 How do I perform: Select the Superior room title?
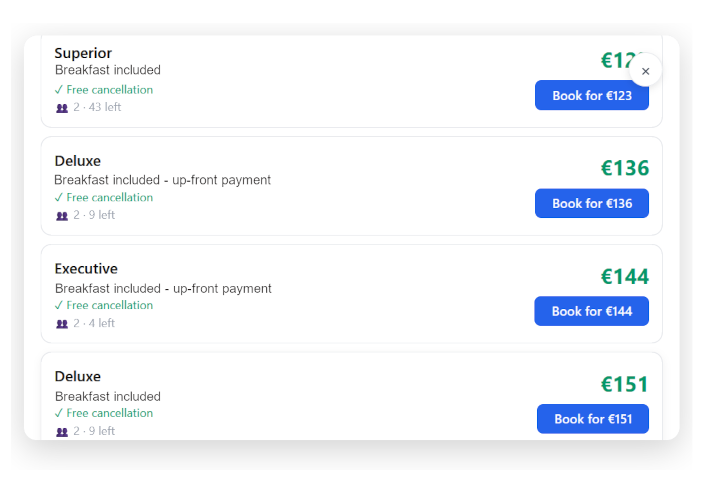click(x=83, y=53)
